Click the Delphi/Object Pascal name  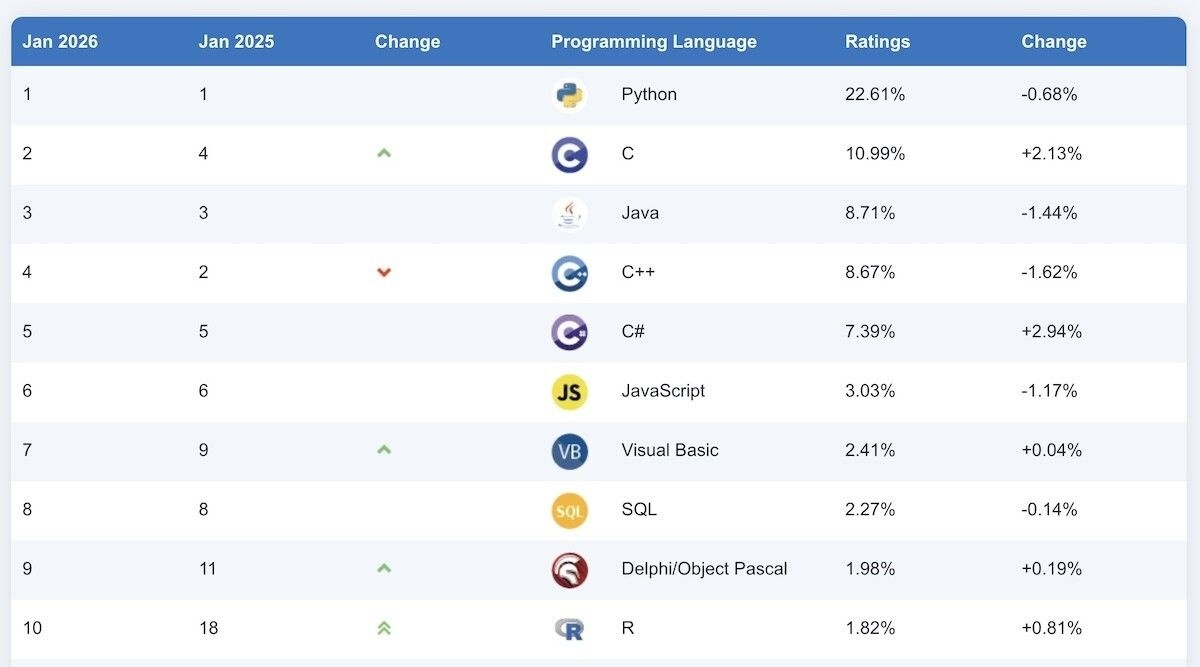tap(704, 569)
